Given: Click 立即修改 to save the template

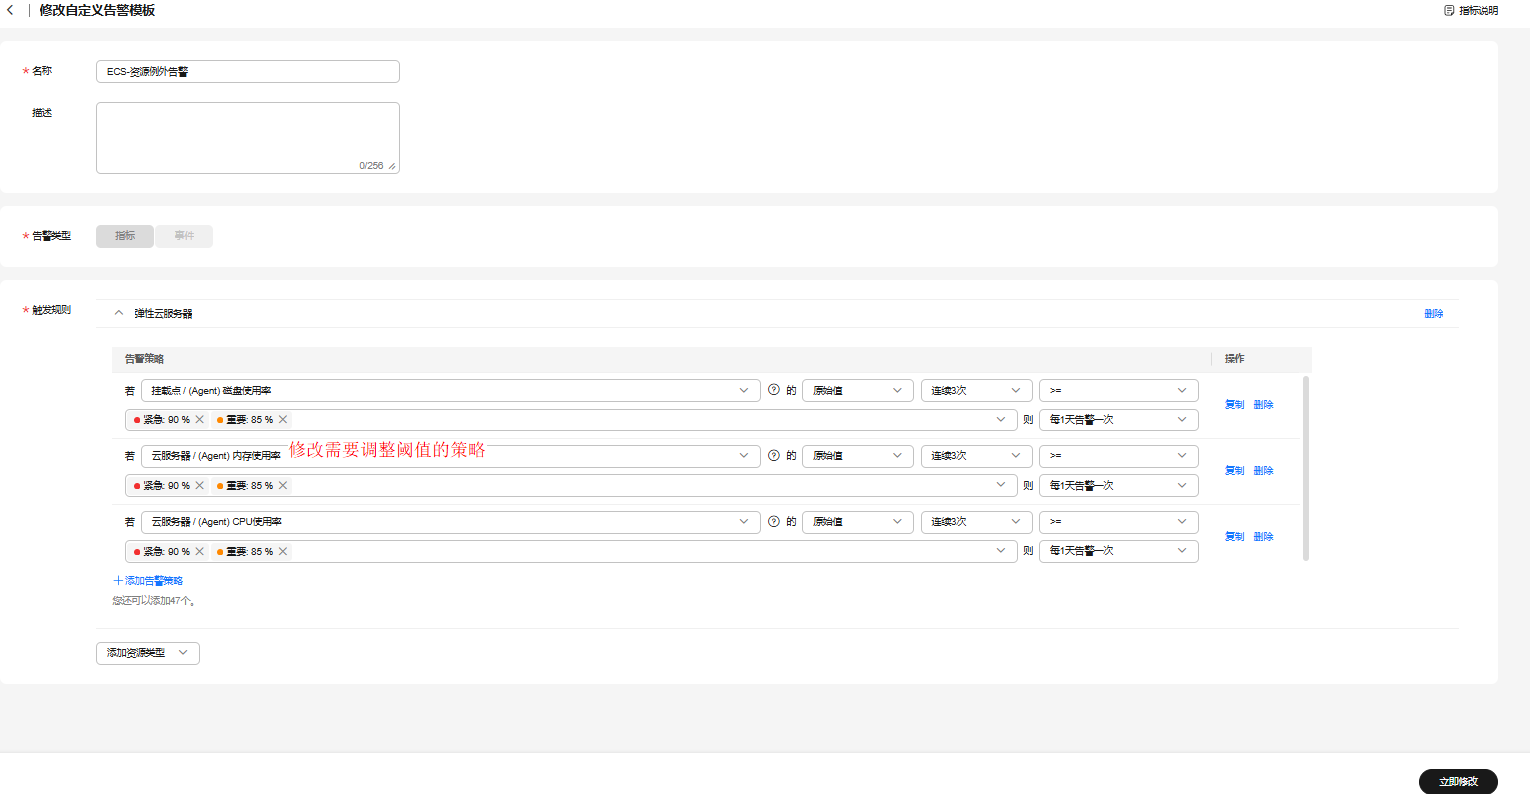Looking at the screenshot, I should click(1457, 781).
